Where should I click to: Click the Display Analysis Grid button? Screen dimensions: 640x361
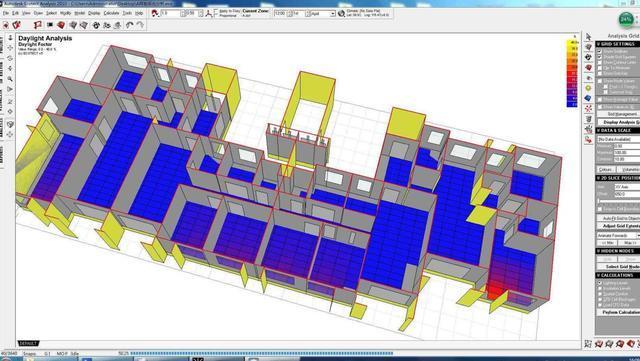619,122
